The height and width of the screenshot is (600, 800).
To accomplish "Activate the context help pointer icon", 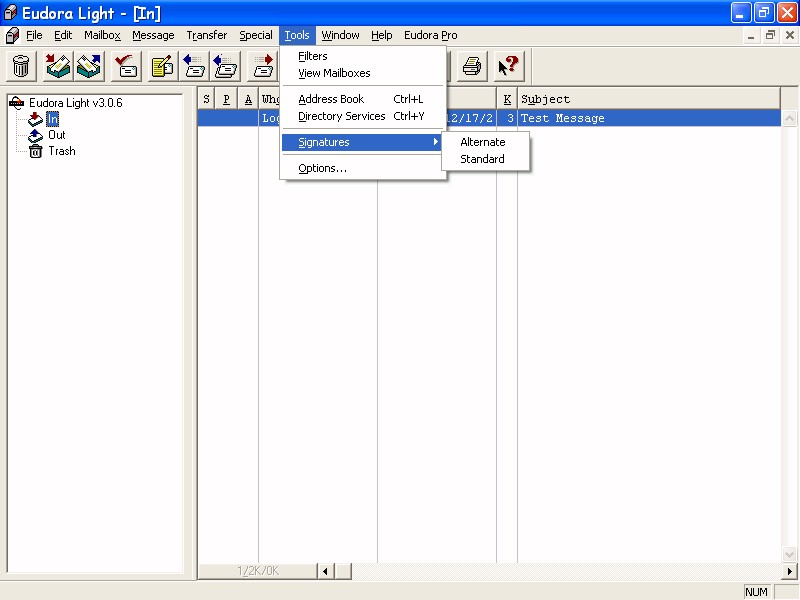I will pyautogui.click(x=509, y=66).
